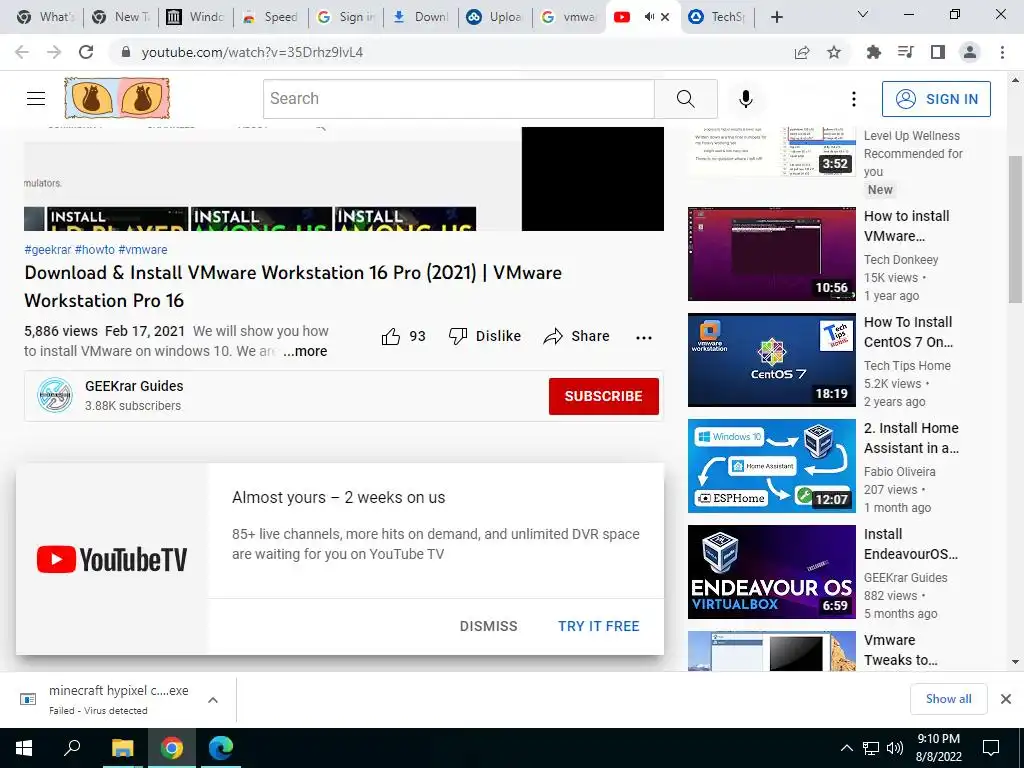
Task: Go back in Chrome
Action: click(x=22, y=52)
